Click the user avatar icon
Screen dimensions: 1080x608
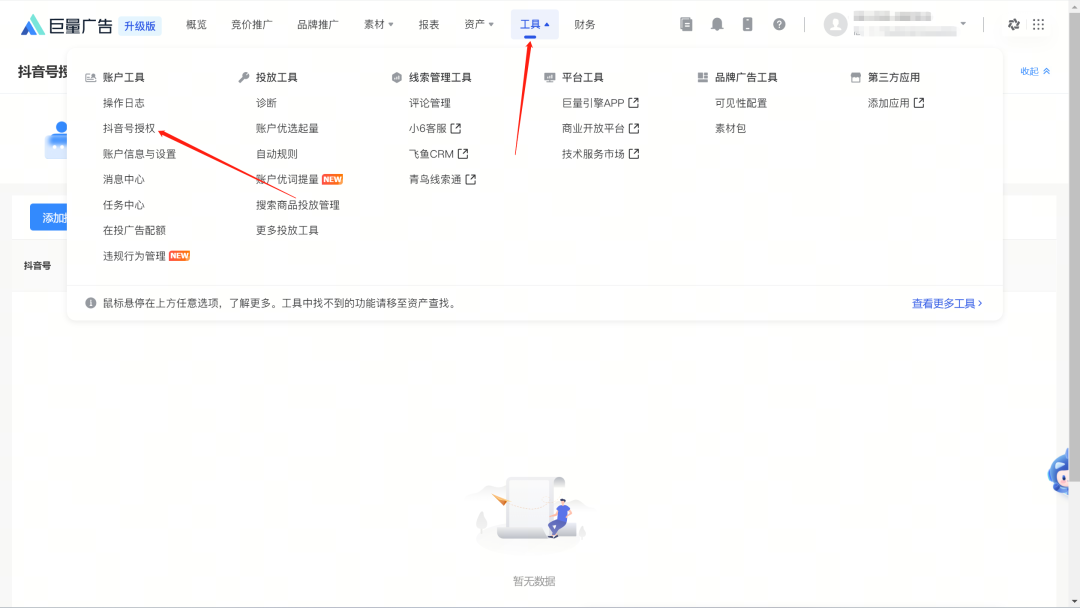(835, 25)
